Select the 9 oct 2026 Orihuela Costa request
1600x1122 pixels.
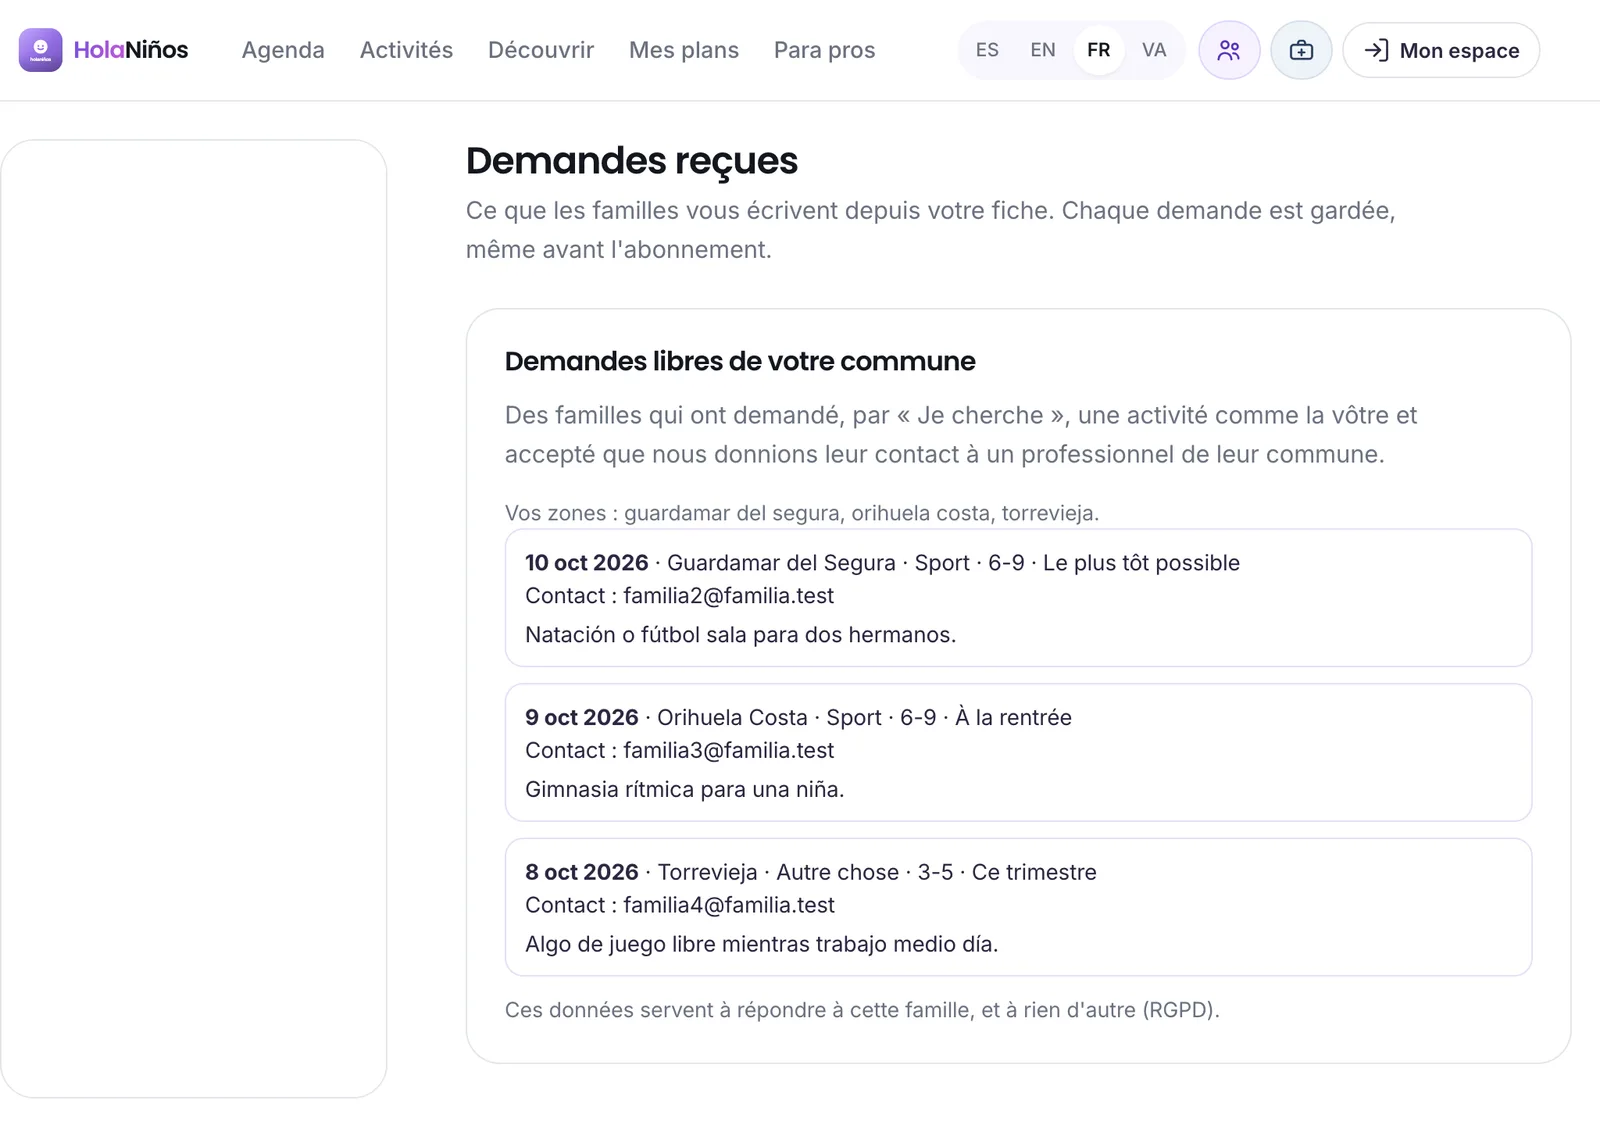click(1018, 752)
